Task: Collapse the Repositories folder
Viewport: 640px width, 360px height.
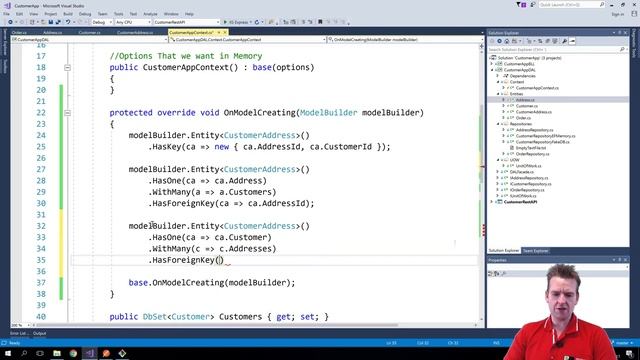Action: tap(498, 124)
